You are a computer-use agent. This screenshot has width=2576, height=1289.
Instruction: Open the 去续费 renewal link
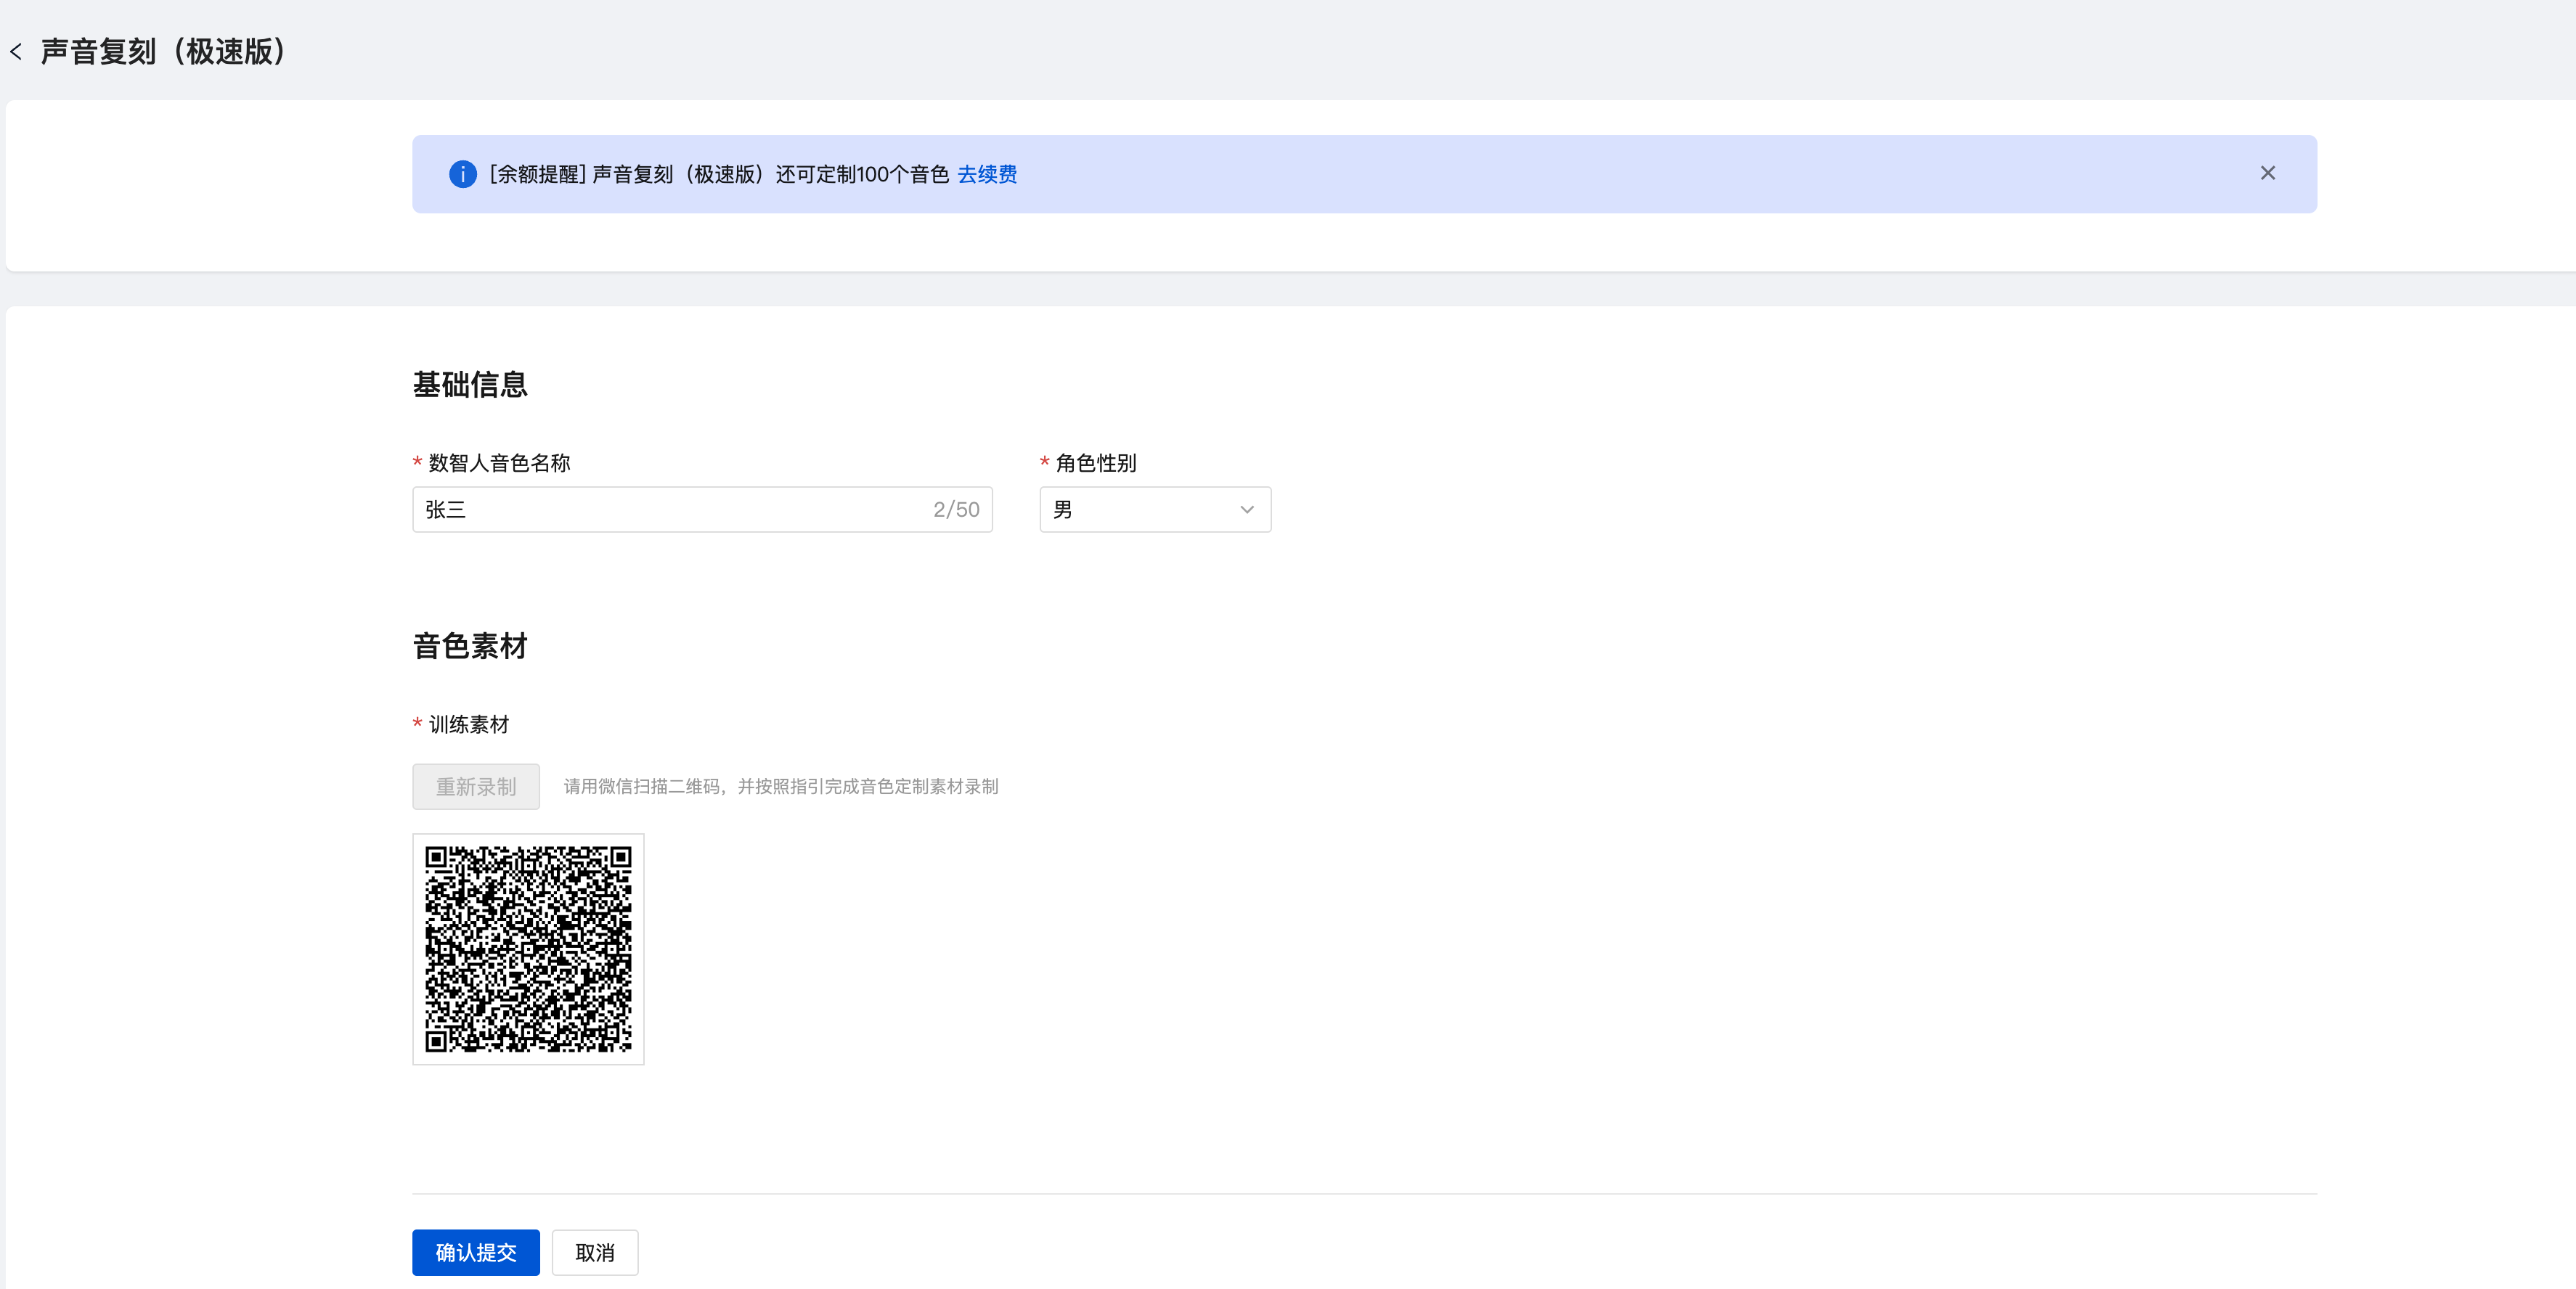click(x=986, y=174)
